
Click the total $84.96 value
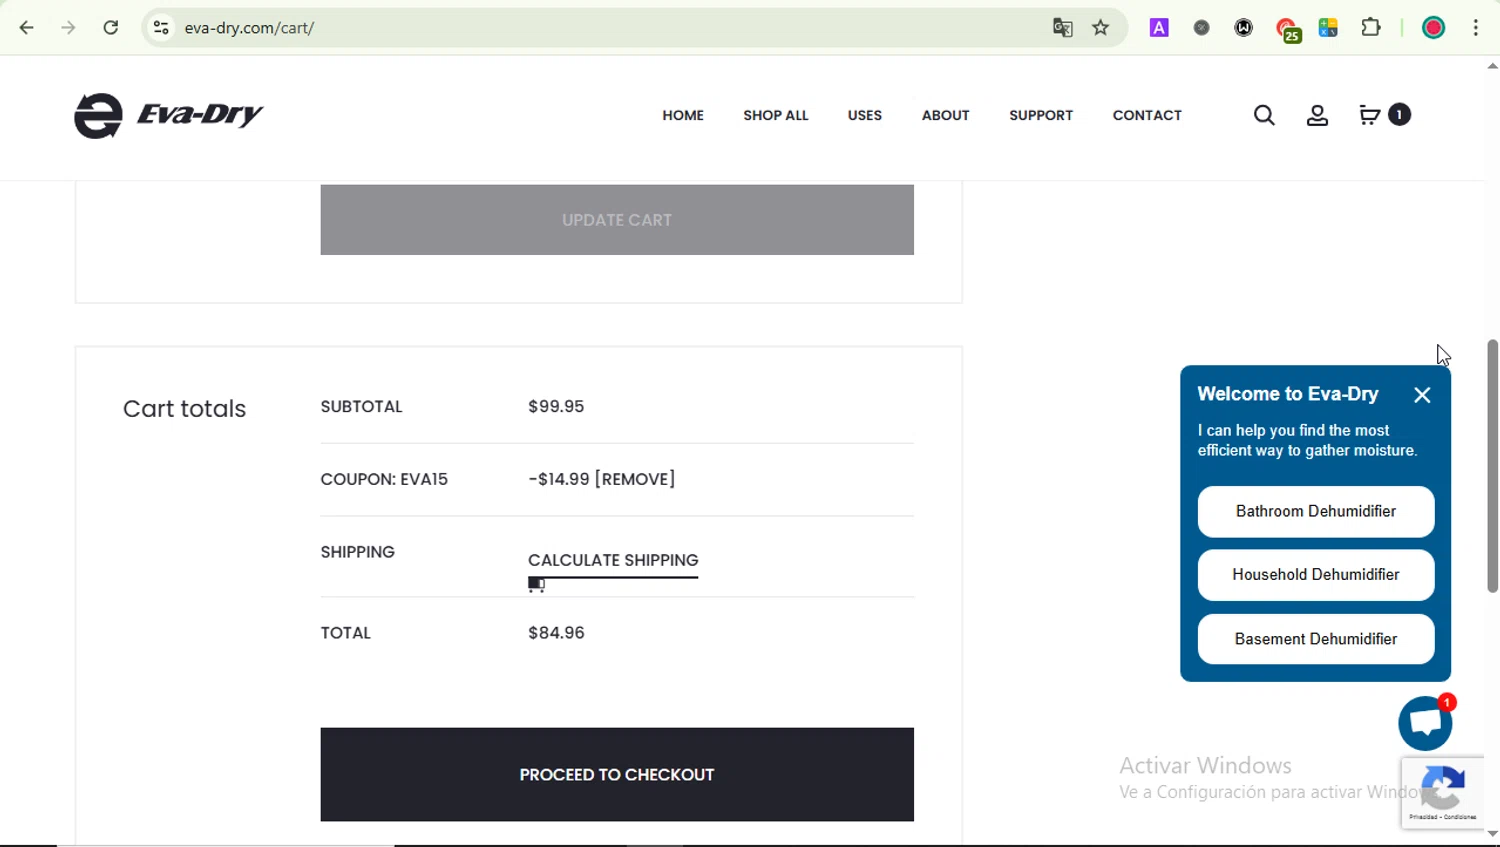(556, 633)
